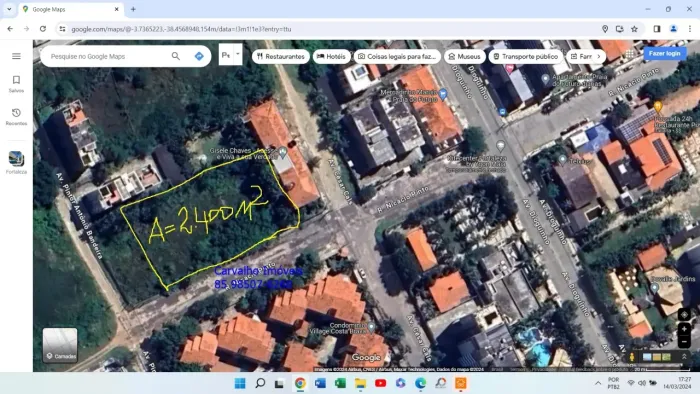Image resolution: width=700 pixels, height=394 pixels.
Task: Select the Transporte público chip
Action: (x=525, y=57)
